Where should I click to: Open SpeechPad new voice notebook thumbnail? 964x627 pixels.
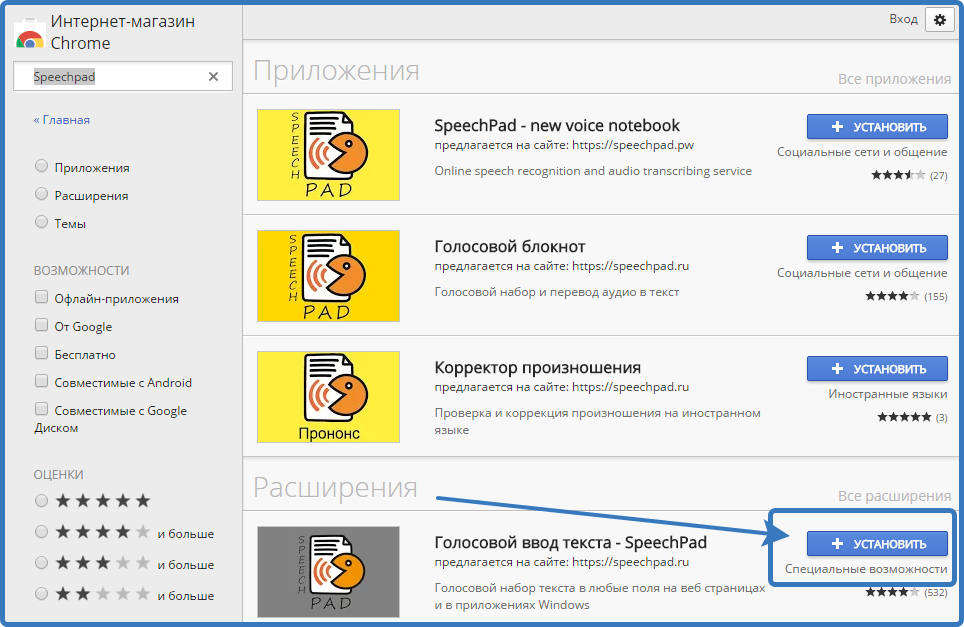(x=328, y=154)
